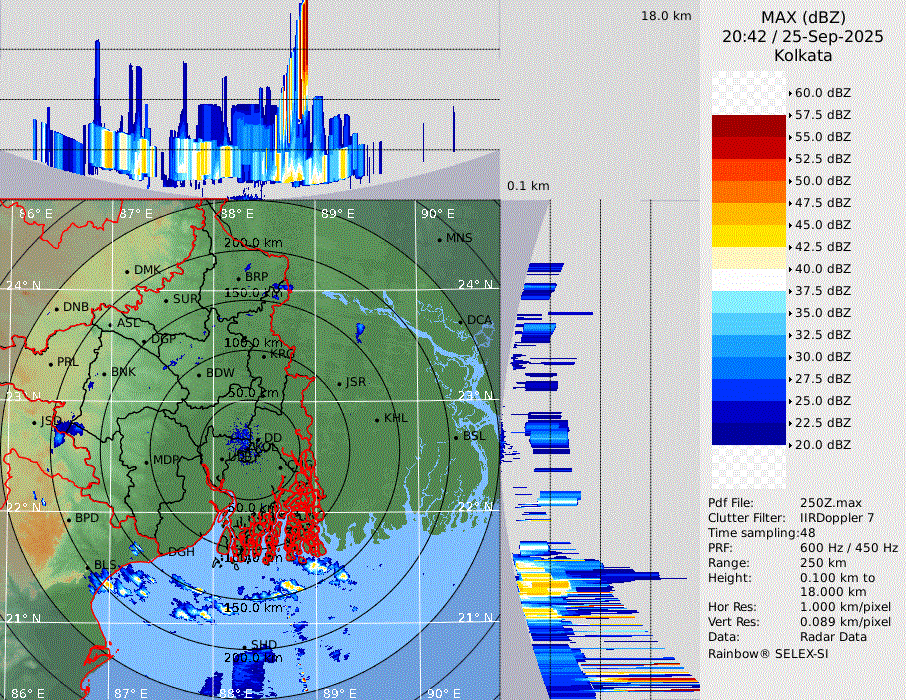The width and height of the screenshot is (906, 700).
Task: Click the BPD station marker
Action: pos(69,519)
